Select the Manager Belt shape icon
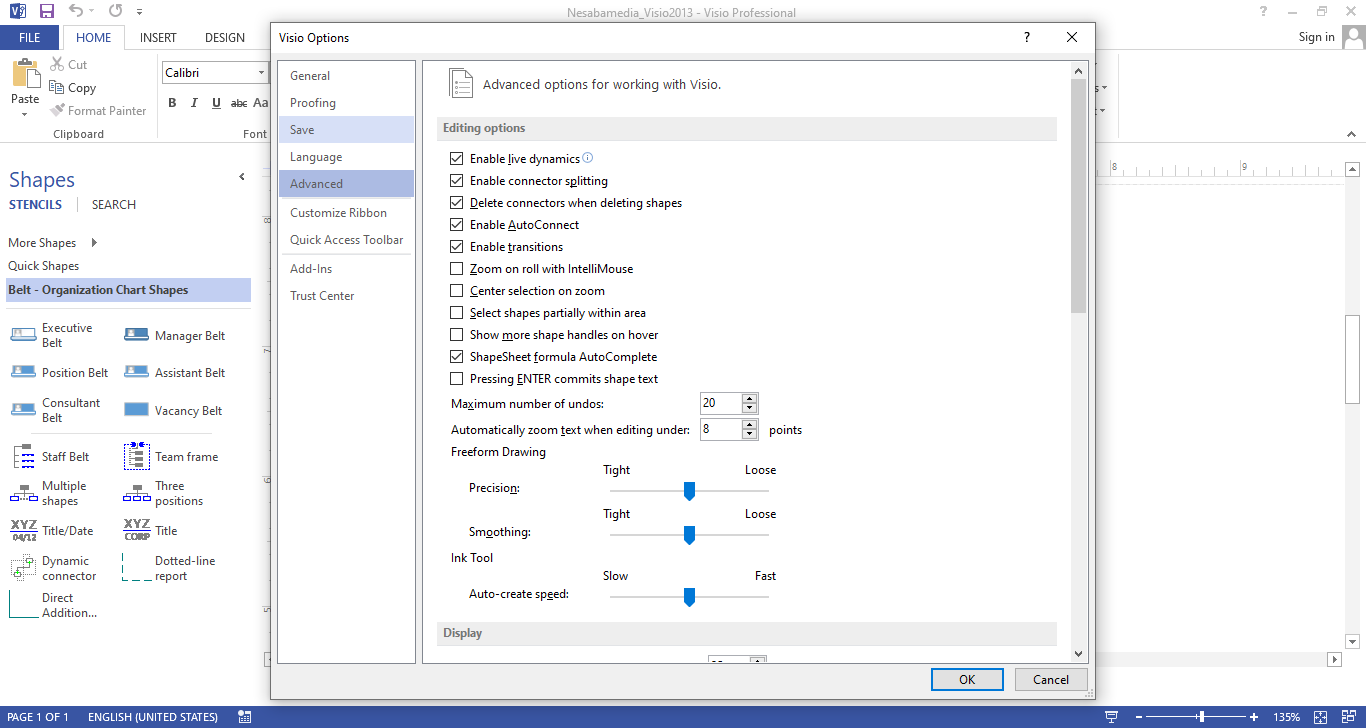 point(137,336)
